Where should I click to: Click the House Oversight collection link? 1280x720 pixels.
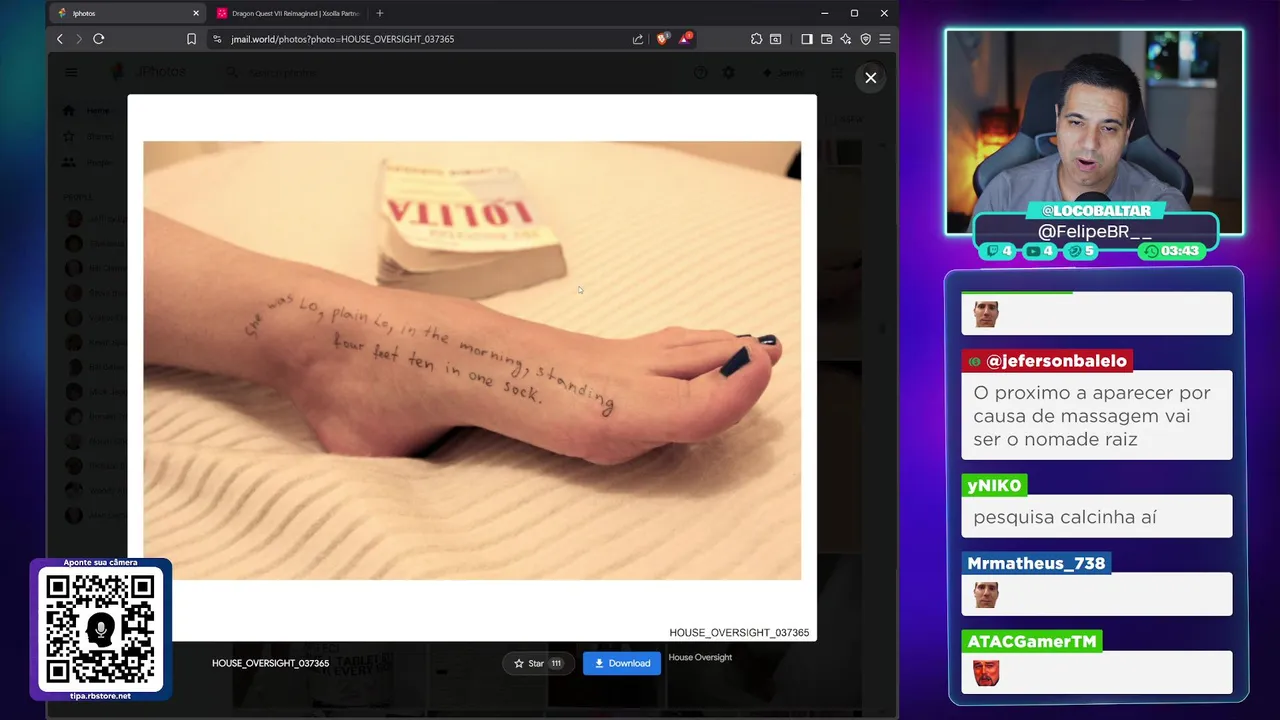[x=700, y=657]
